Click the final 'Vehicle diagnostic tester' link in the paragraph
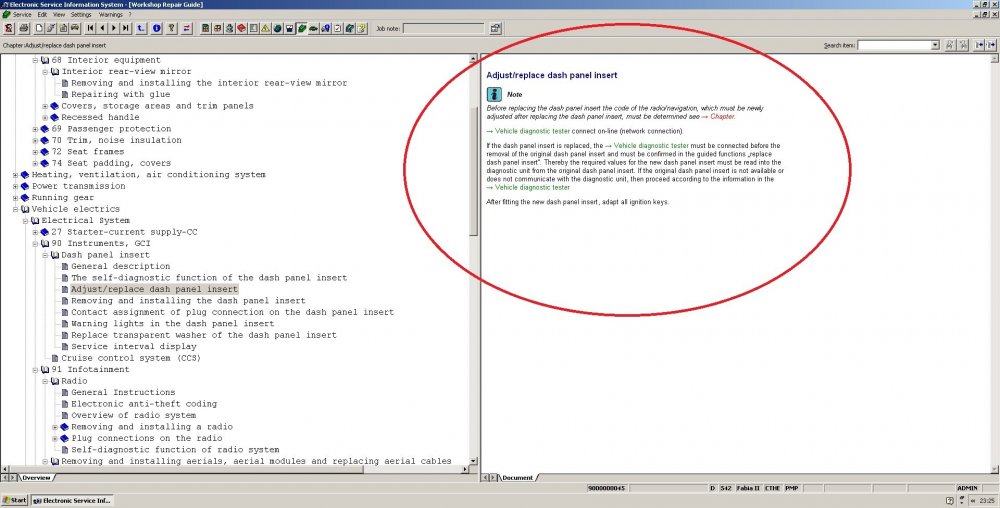 533,187
